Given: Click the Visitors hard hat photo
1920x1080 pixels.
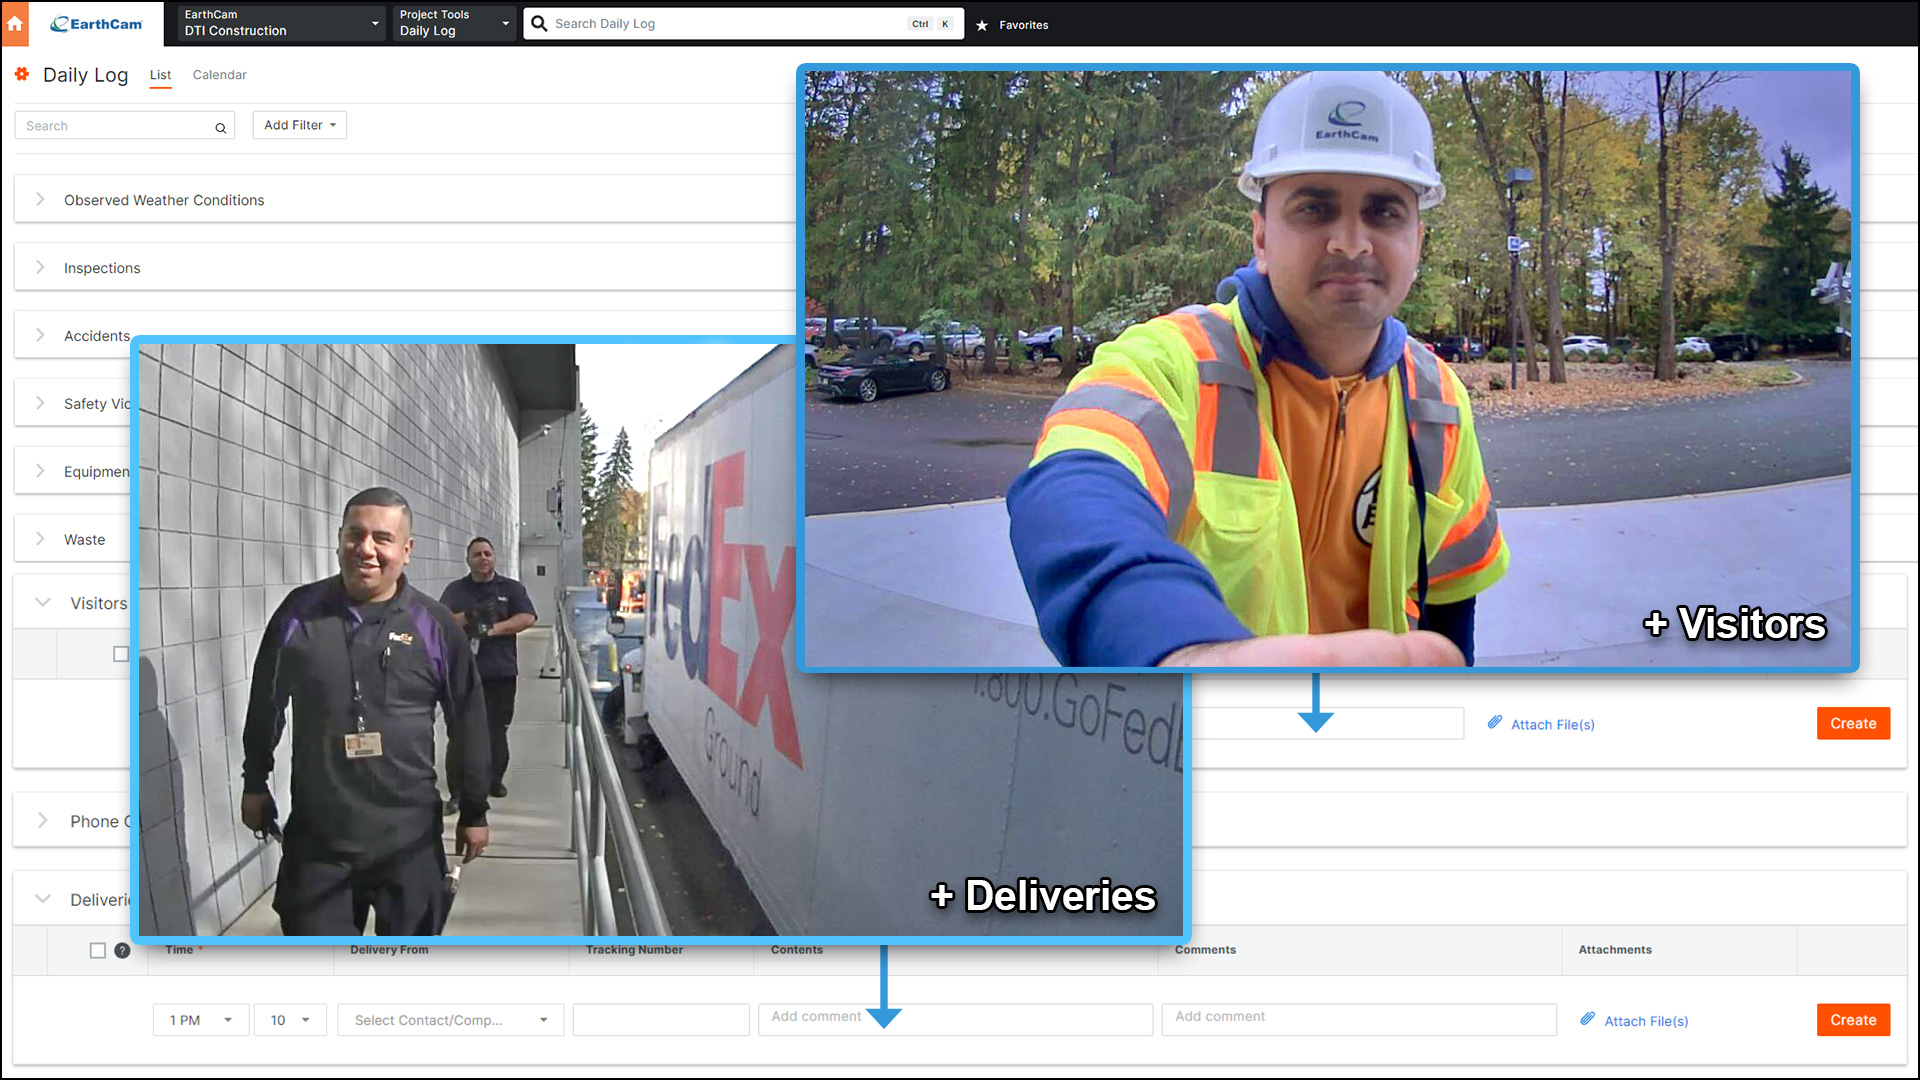Looking at the screenshot, I should 1328,368.
